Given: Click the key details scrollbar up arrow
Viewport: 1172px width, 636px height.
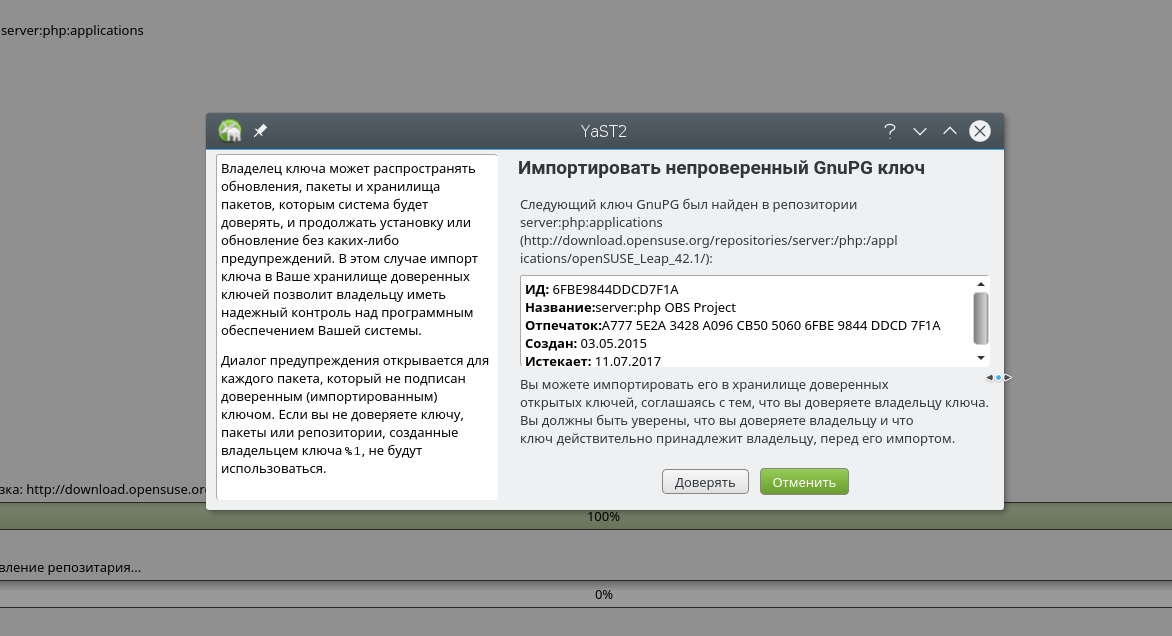Looking at the screenshot, I should (x=981, y=284).
